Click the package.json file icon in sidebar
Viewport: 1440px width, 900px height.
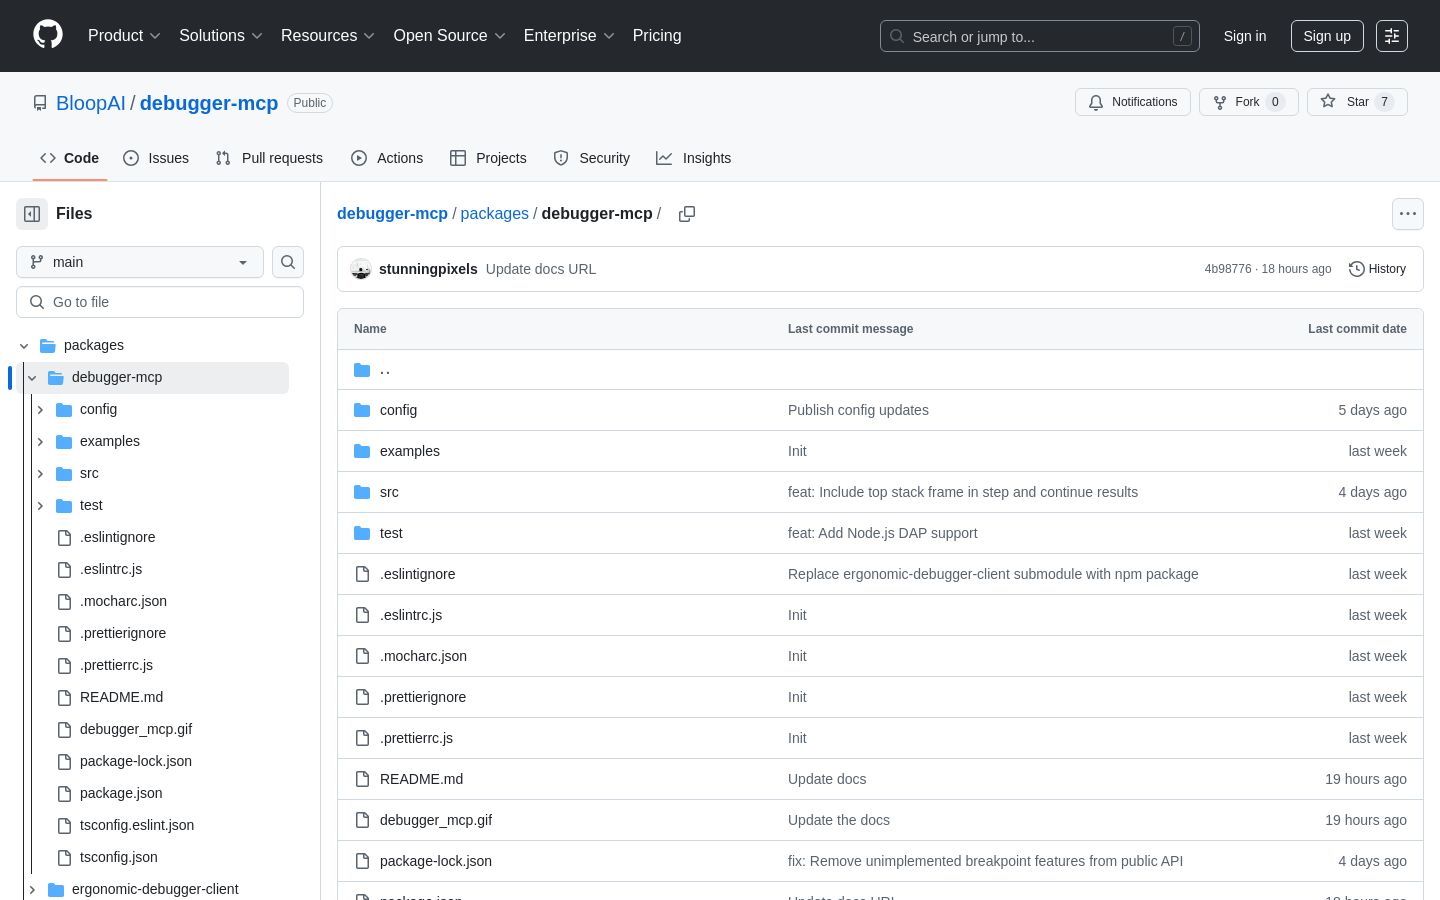click(x=64, y=793)
